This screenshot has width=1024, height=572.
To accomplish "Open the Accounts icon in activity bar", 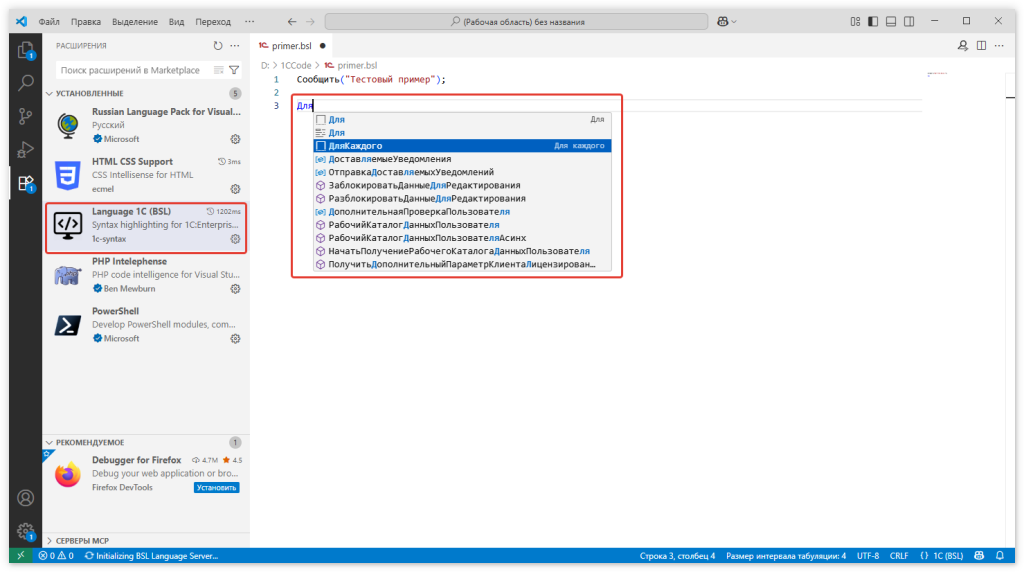I will [25, 498].
